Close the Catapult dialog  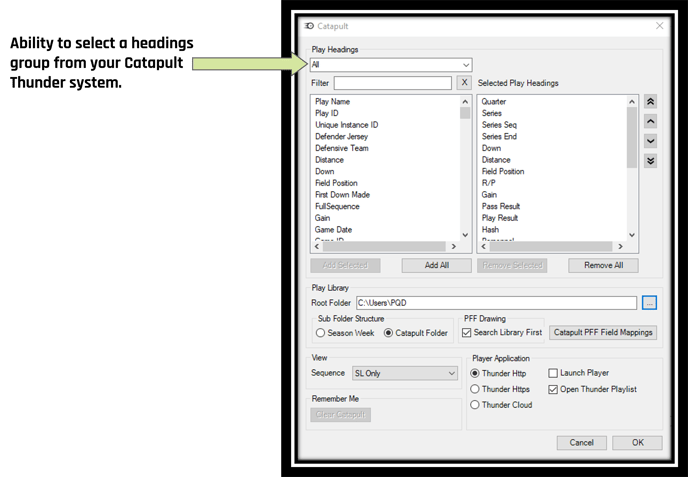[659, 26]
